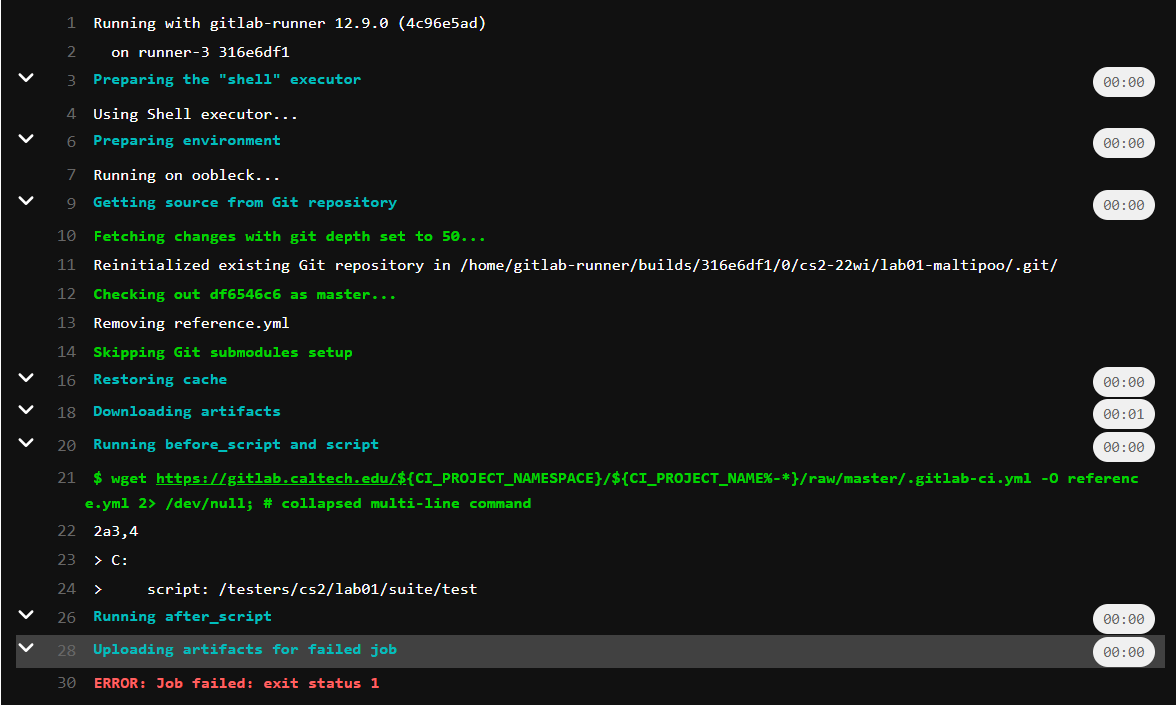
Task: Toggle the Downloading artifacts section chevron
Action: pyautogui.click(x=26, y=410)
